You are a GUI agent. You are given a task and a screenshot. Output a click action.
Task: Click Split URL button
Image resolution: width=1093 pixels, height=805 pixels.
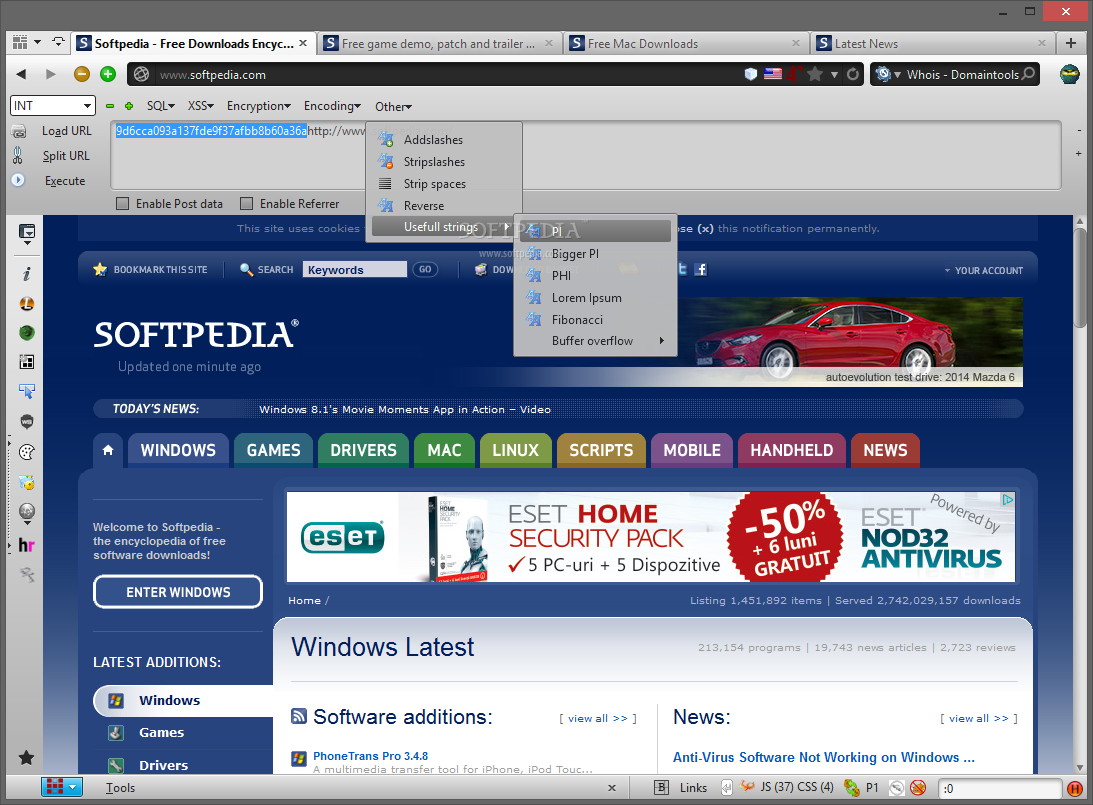tap(66, 155)
